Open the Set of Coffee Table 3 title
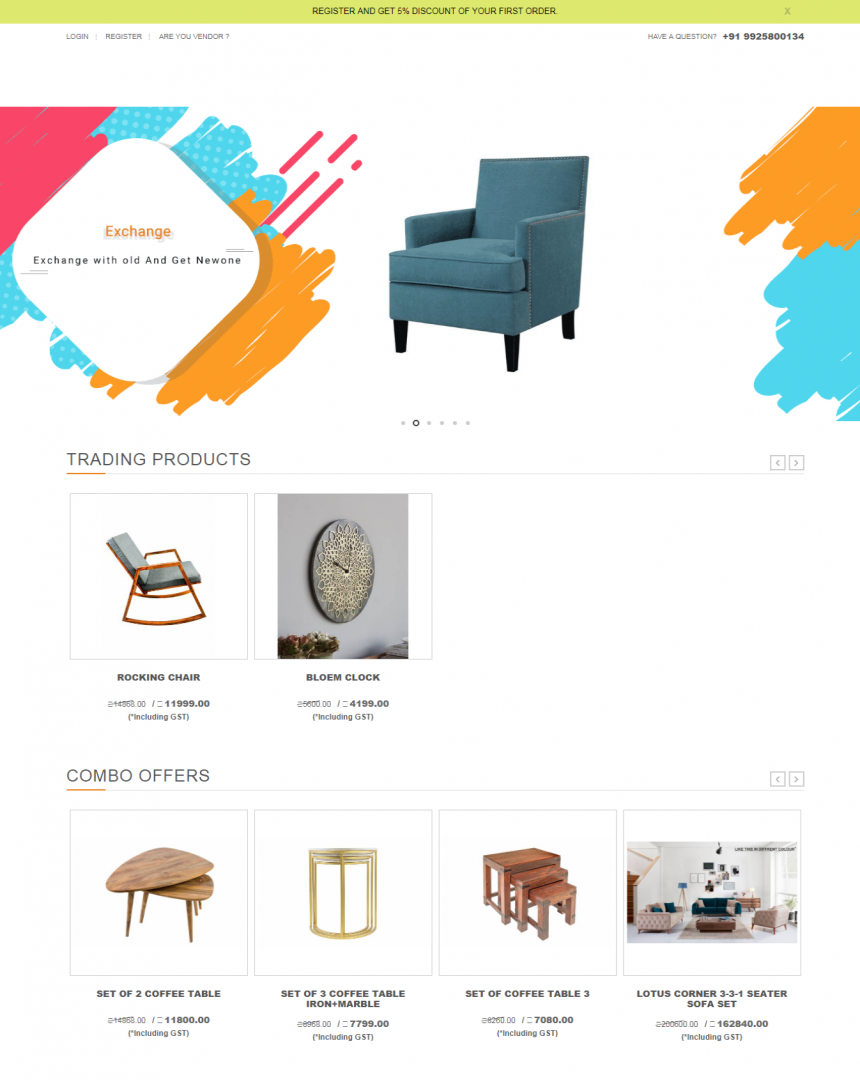 tap(527, 994)
